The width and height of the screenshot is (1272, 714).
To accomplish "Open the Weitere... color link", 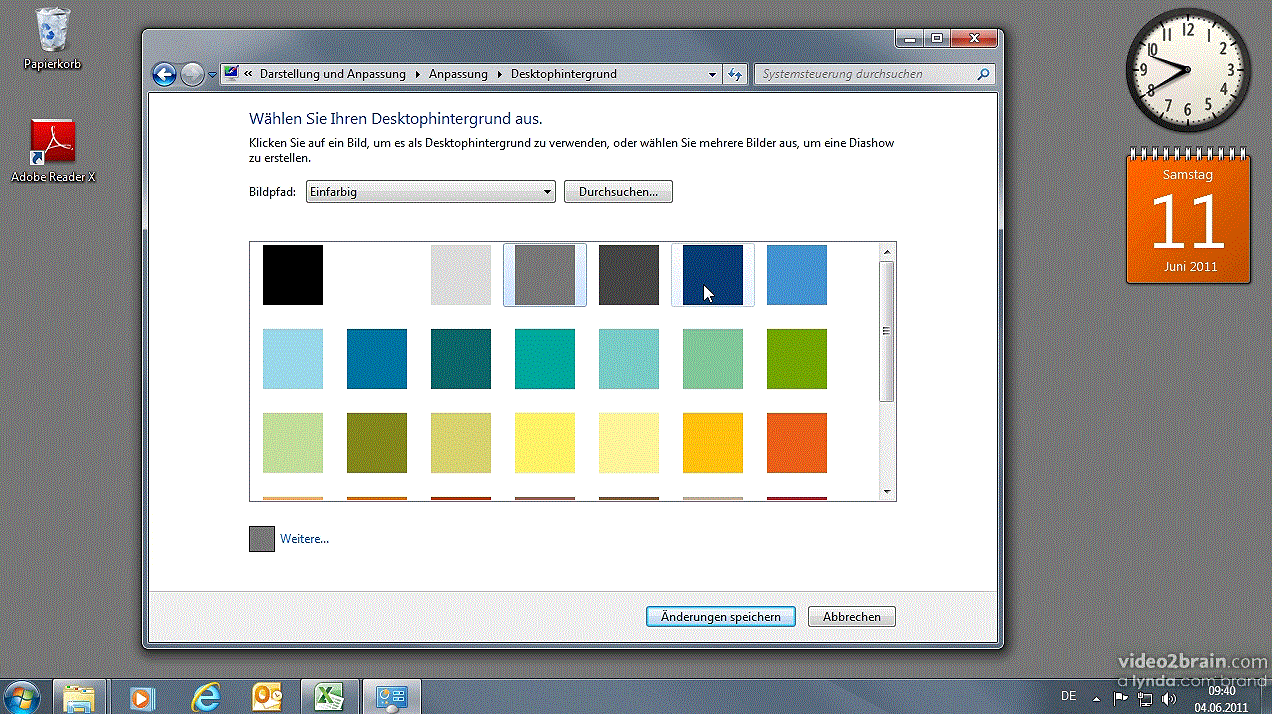I will click(x=304, y=539).
